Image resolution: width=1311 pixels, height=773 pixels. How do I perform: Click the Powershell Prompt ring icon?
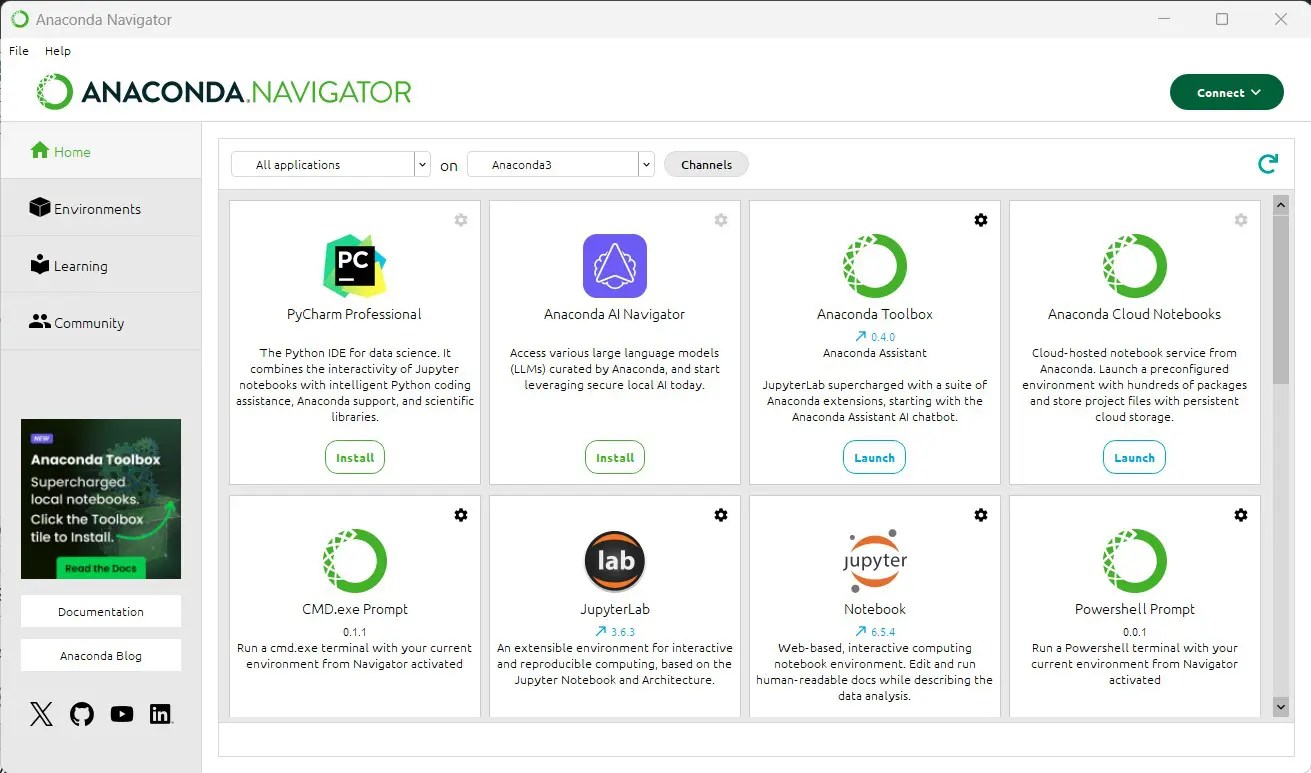(x=1135, y=561)
